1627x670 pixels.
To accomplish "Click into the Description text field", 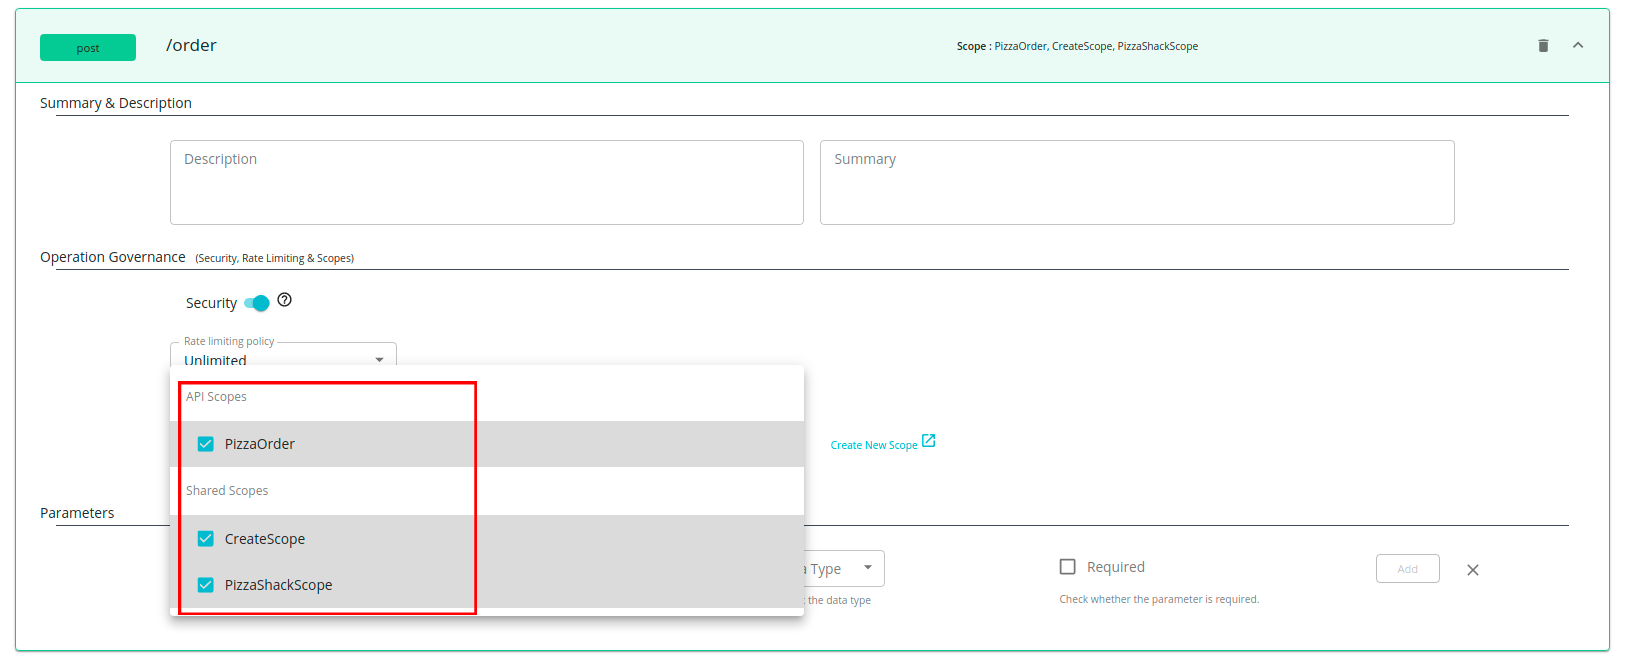I will pos(486,182).
